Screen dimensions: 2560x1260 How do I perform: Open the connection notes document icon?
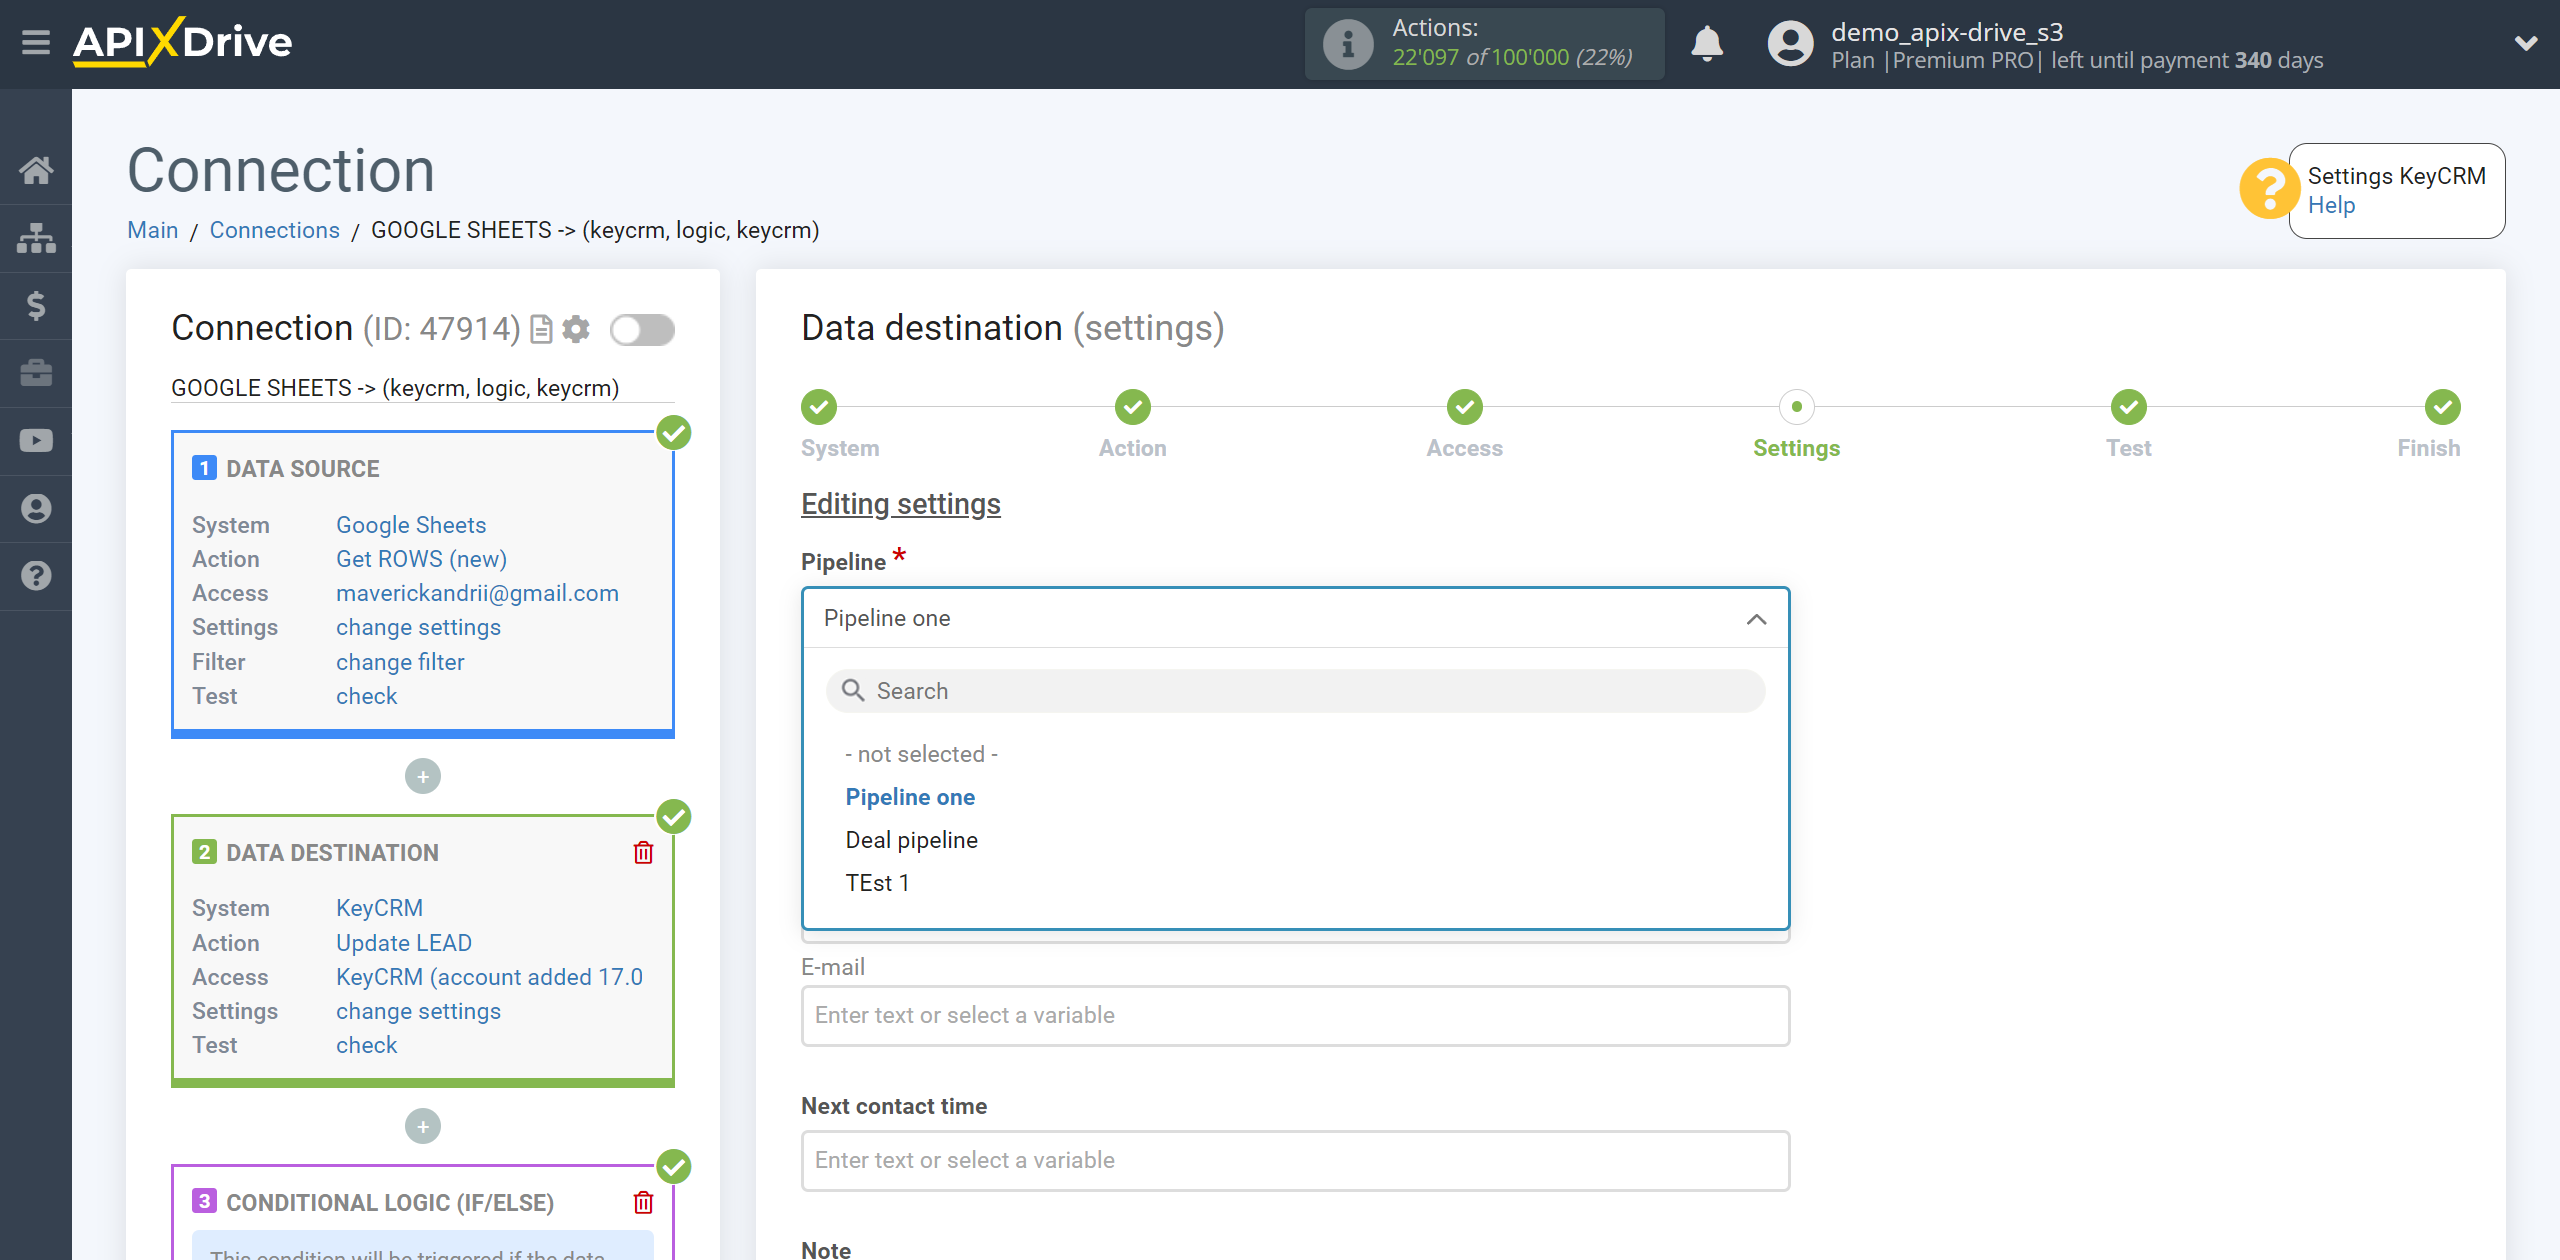click(x=541, y=329)
